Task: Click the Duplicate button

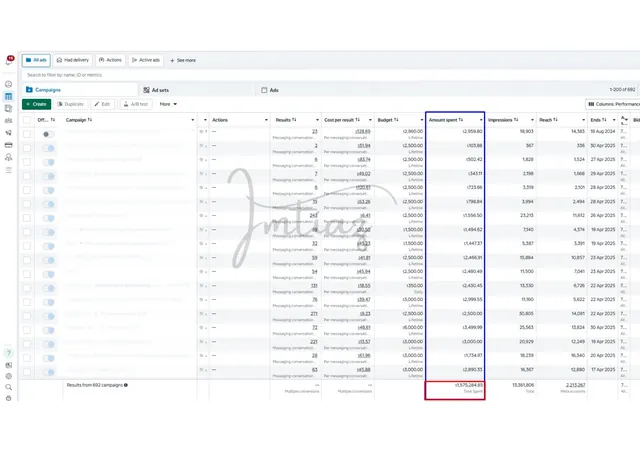Action: click(71, 104)
